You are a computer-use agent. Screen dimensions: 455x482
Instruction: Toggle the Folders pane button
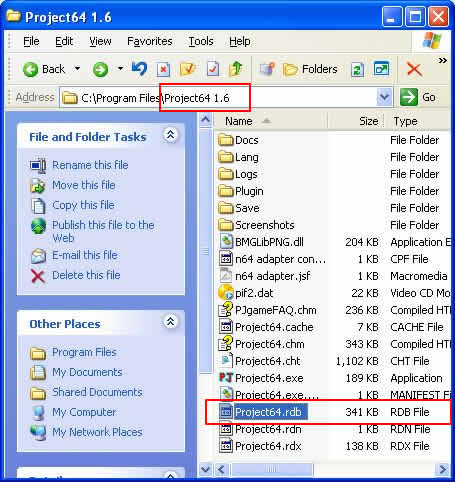pos(310,69)
